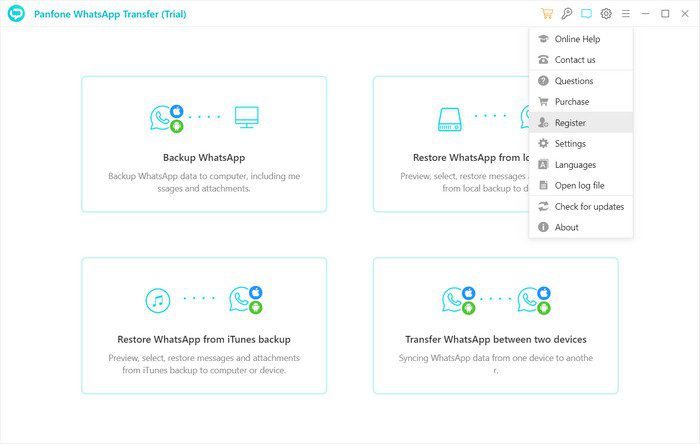The height and width of the screenshot is (444, 700).
Task: Click the settings gear icon in title bar
Action: pos(606,14)
